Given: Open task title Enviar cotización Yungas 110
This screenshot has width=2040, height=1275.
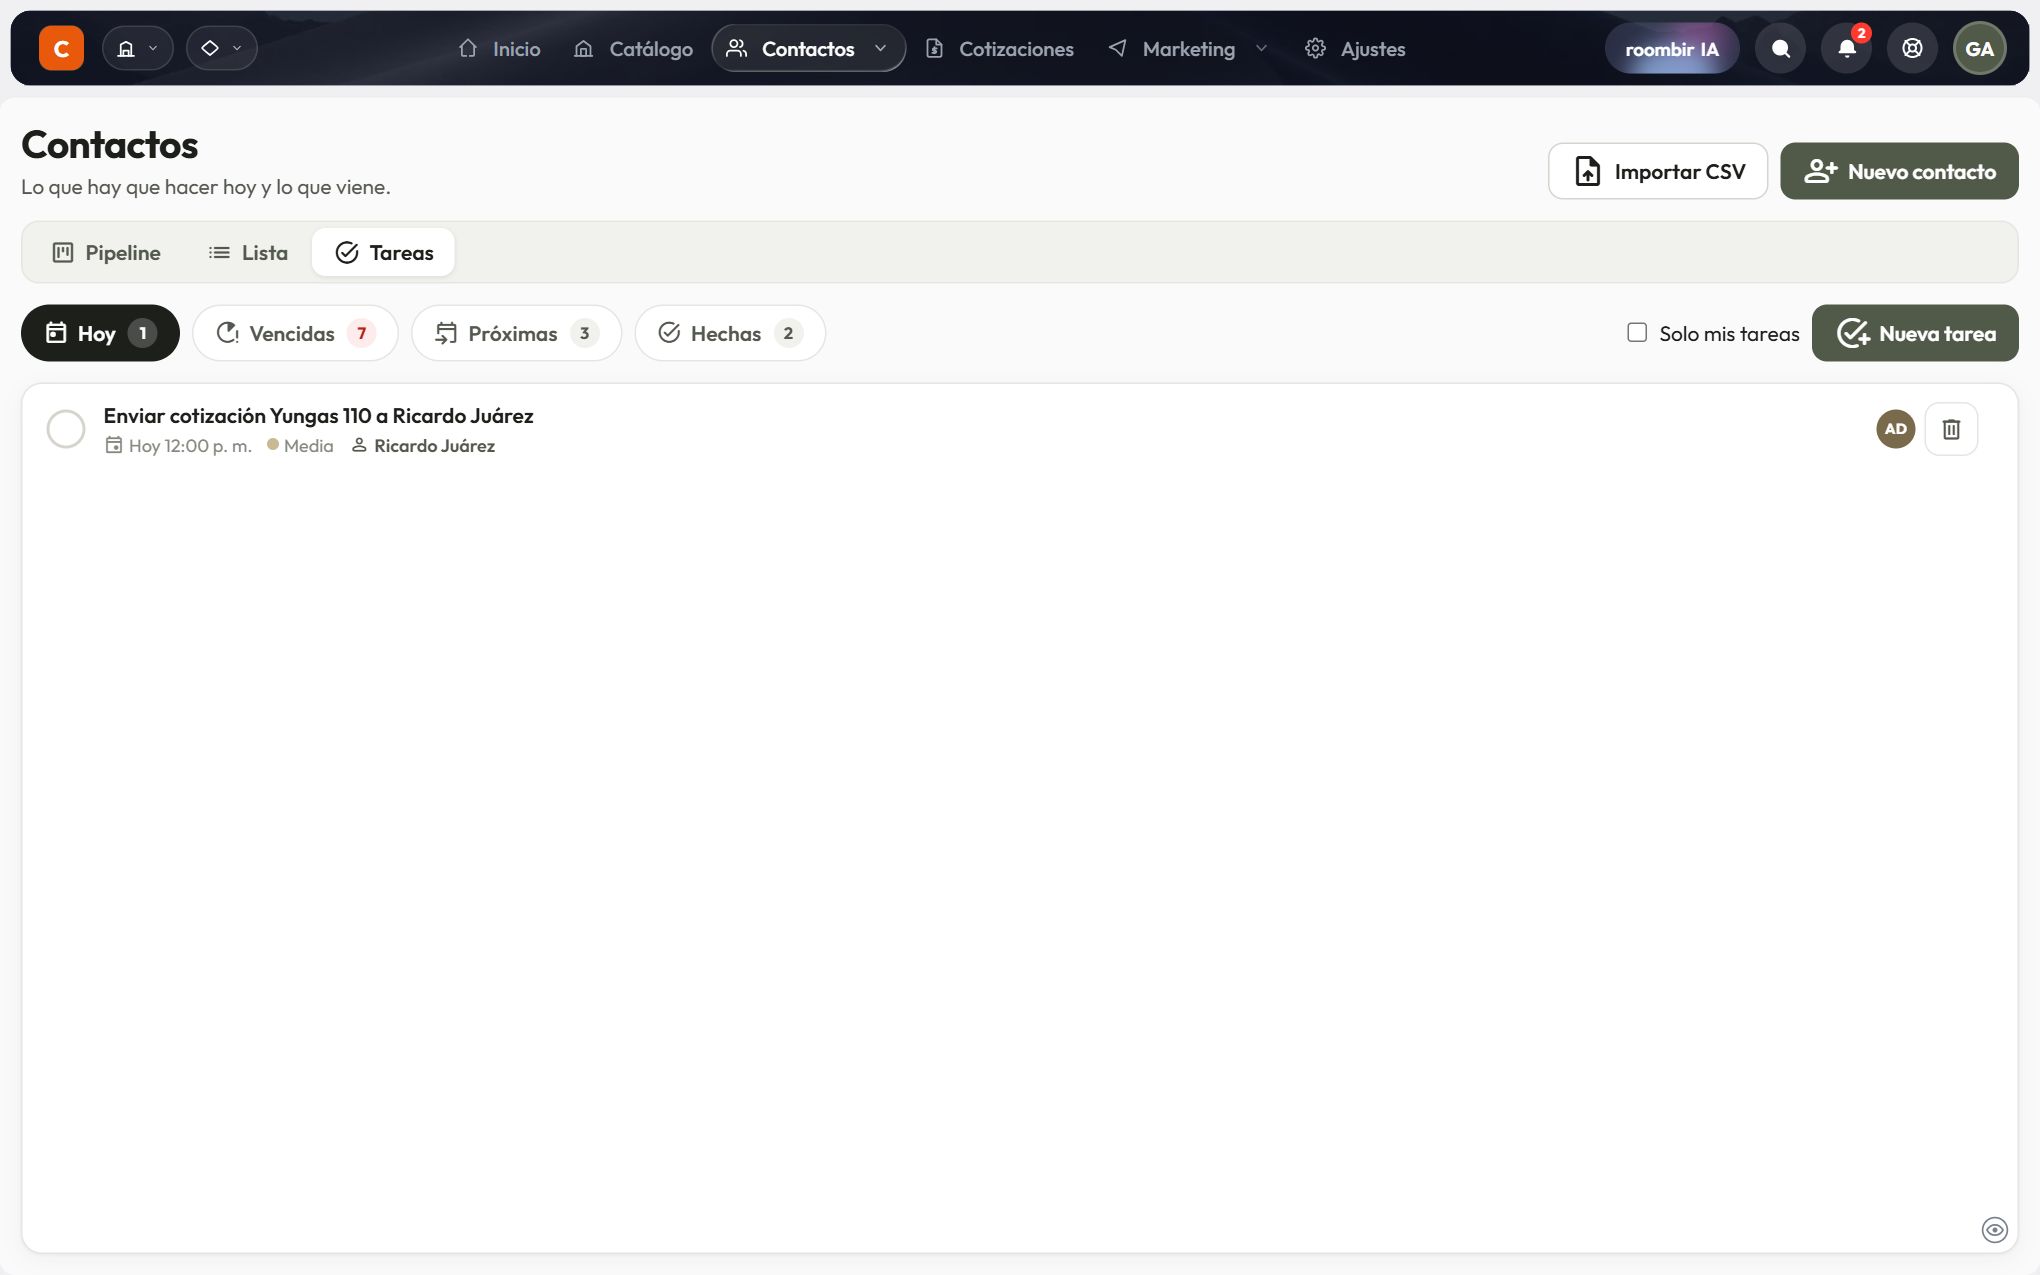Looking at the screenshot, I should 318,415.
